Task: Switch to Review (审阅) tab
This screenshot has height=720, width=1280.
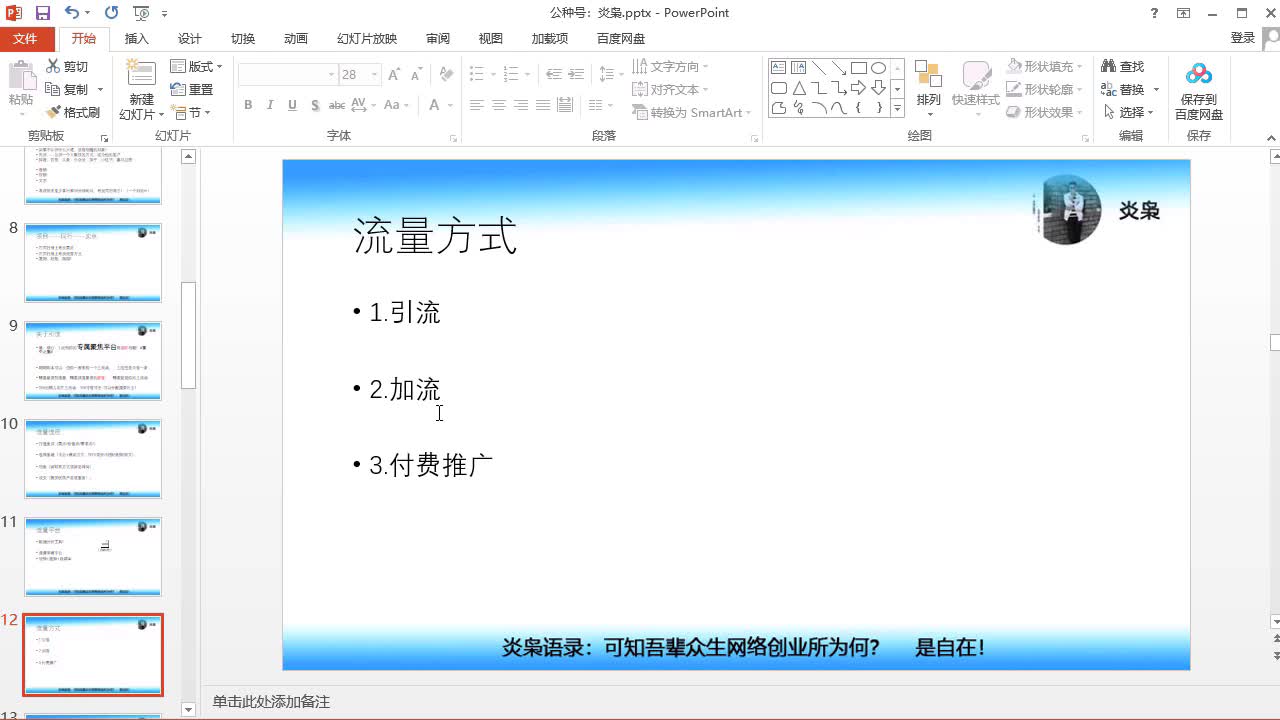Action: tap(438, 39)
